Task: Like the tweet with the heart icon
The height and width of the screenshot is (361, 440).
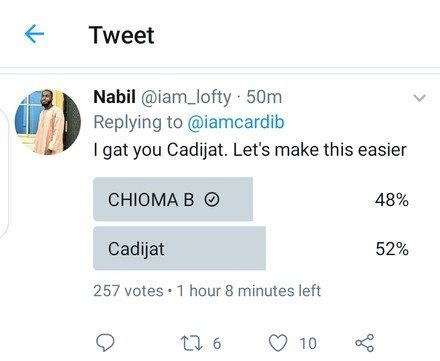Action: pyautogui.click(x=278, y=343)
